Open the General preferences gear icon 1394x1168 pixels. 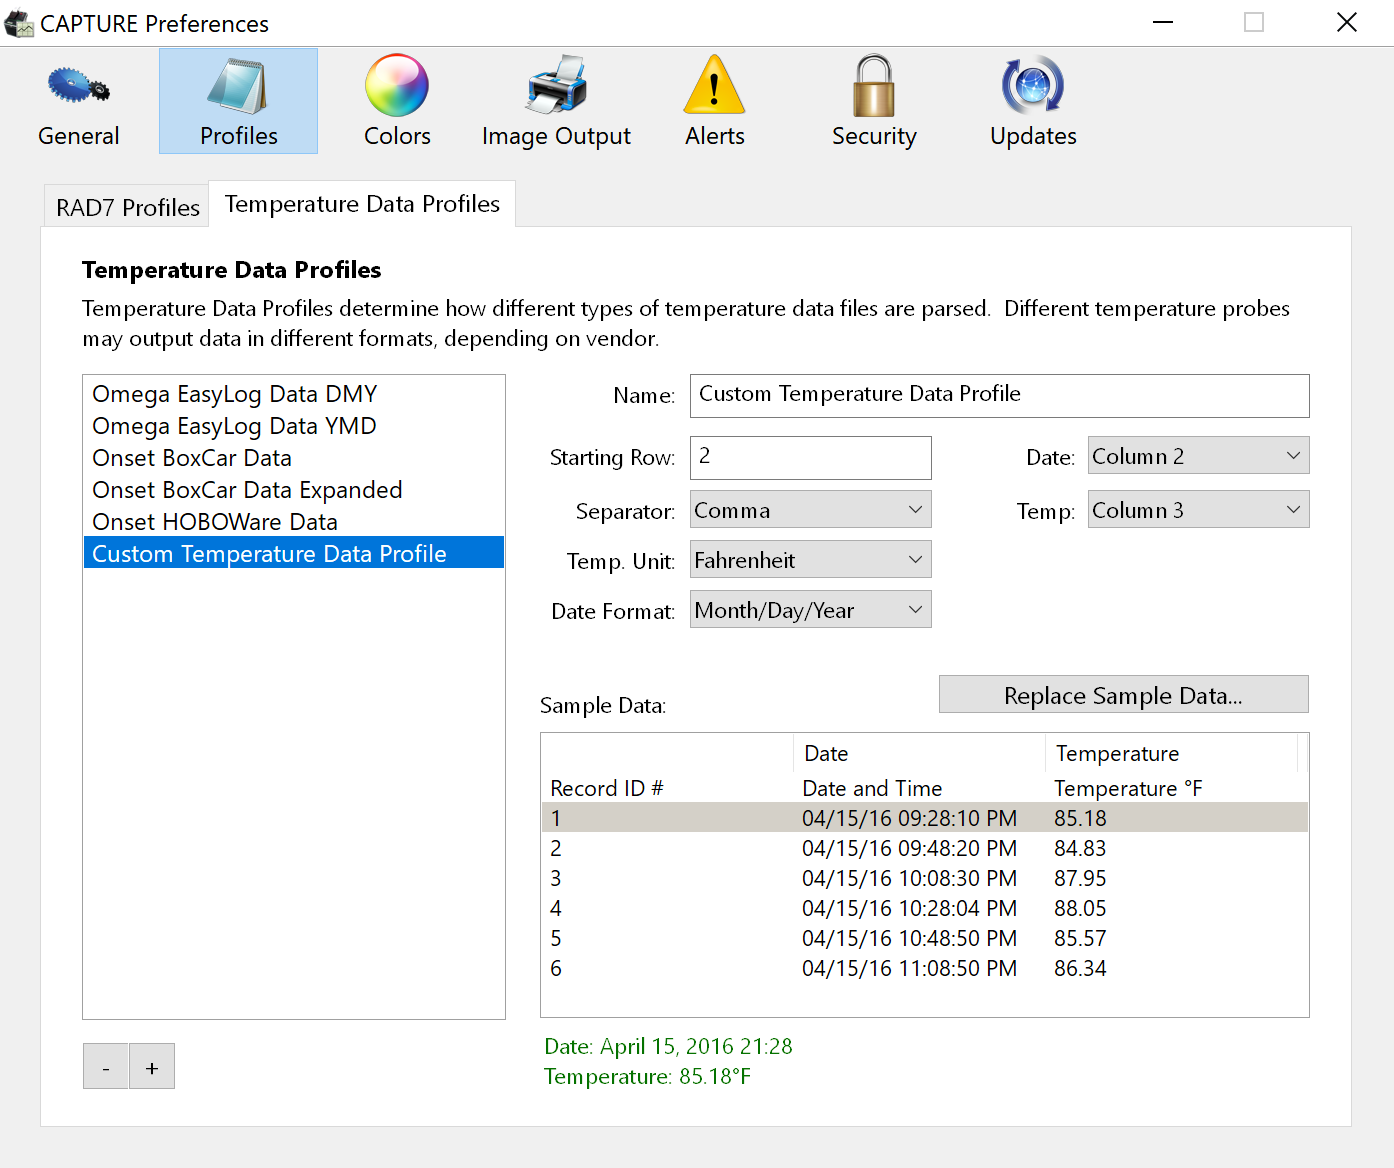78,86
